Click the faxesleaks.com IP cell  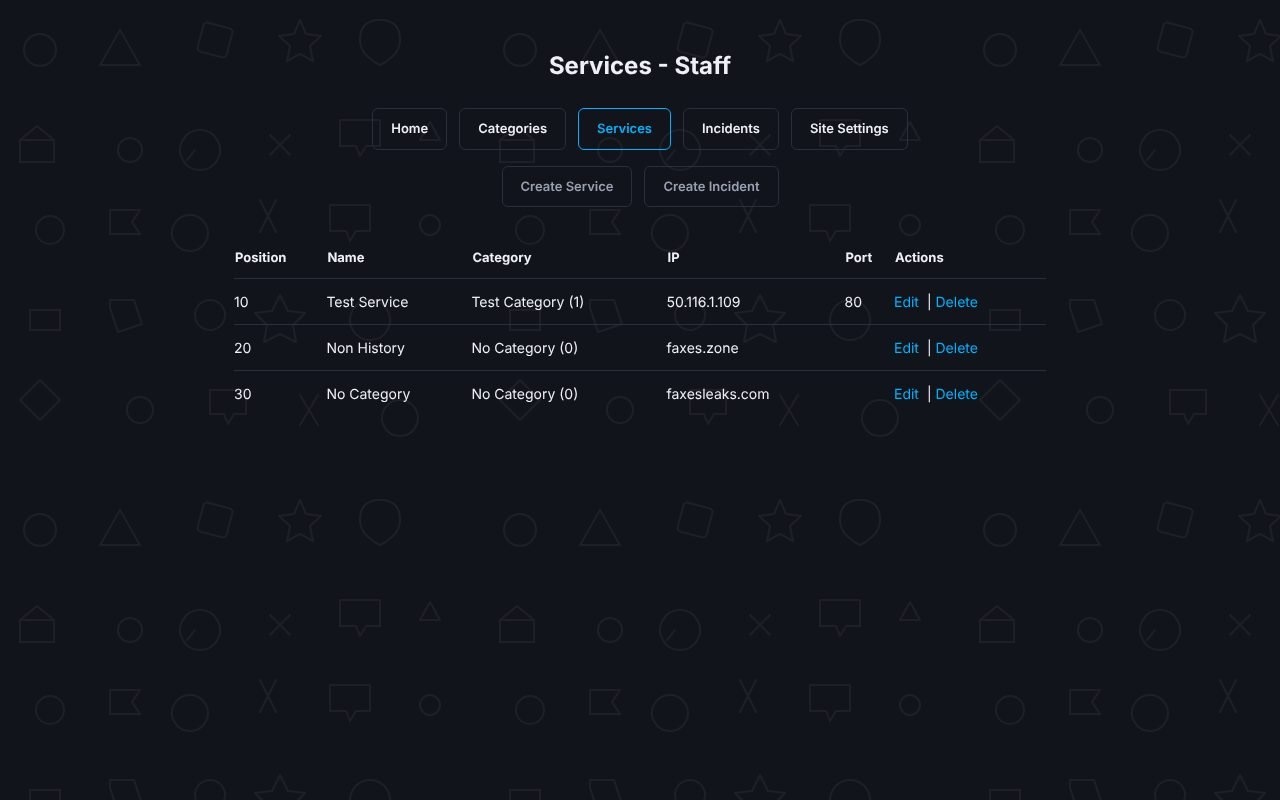(x=718, y=394)
